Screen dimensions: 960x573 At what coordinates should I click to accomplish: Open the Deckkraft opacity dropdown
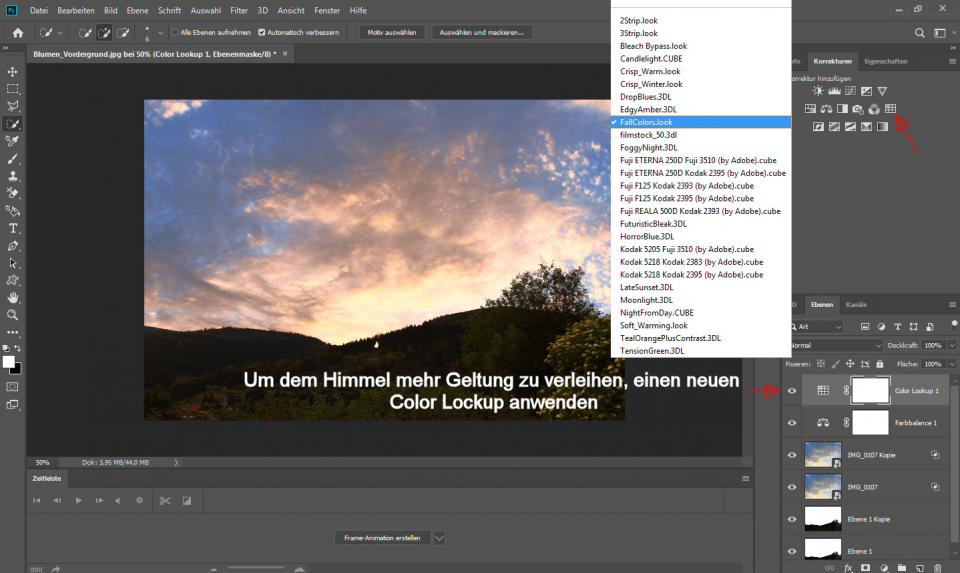[950, 345]
